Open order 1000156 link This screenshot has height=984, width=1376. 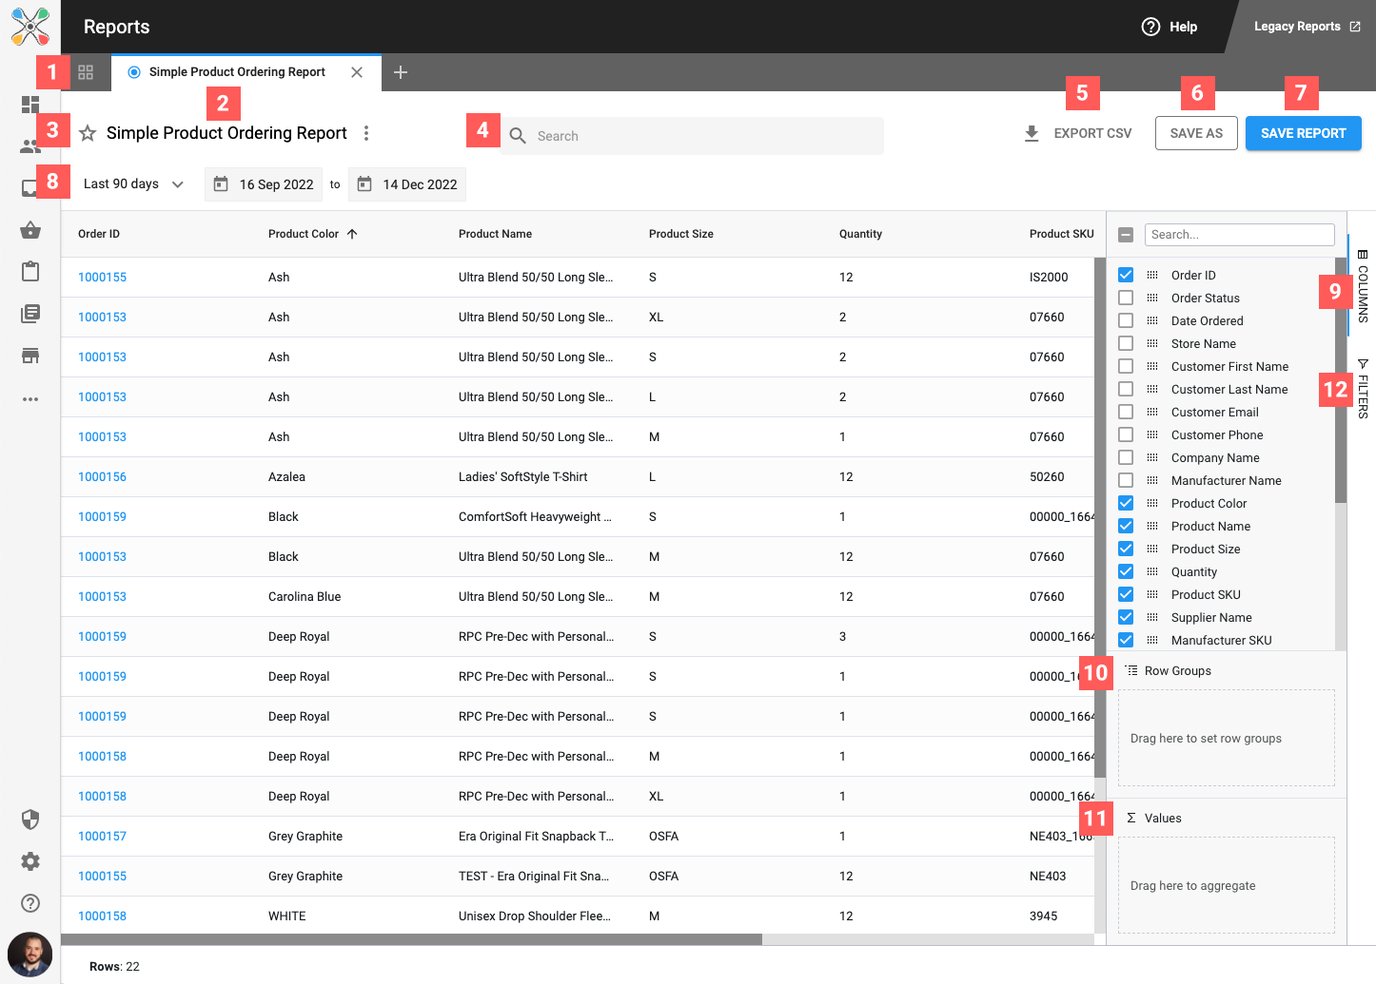tap(102, 477)
